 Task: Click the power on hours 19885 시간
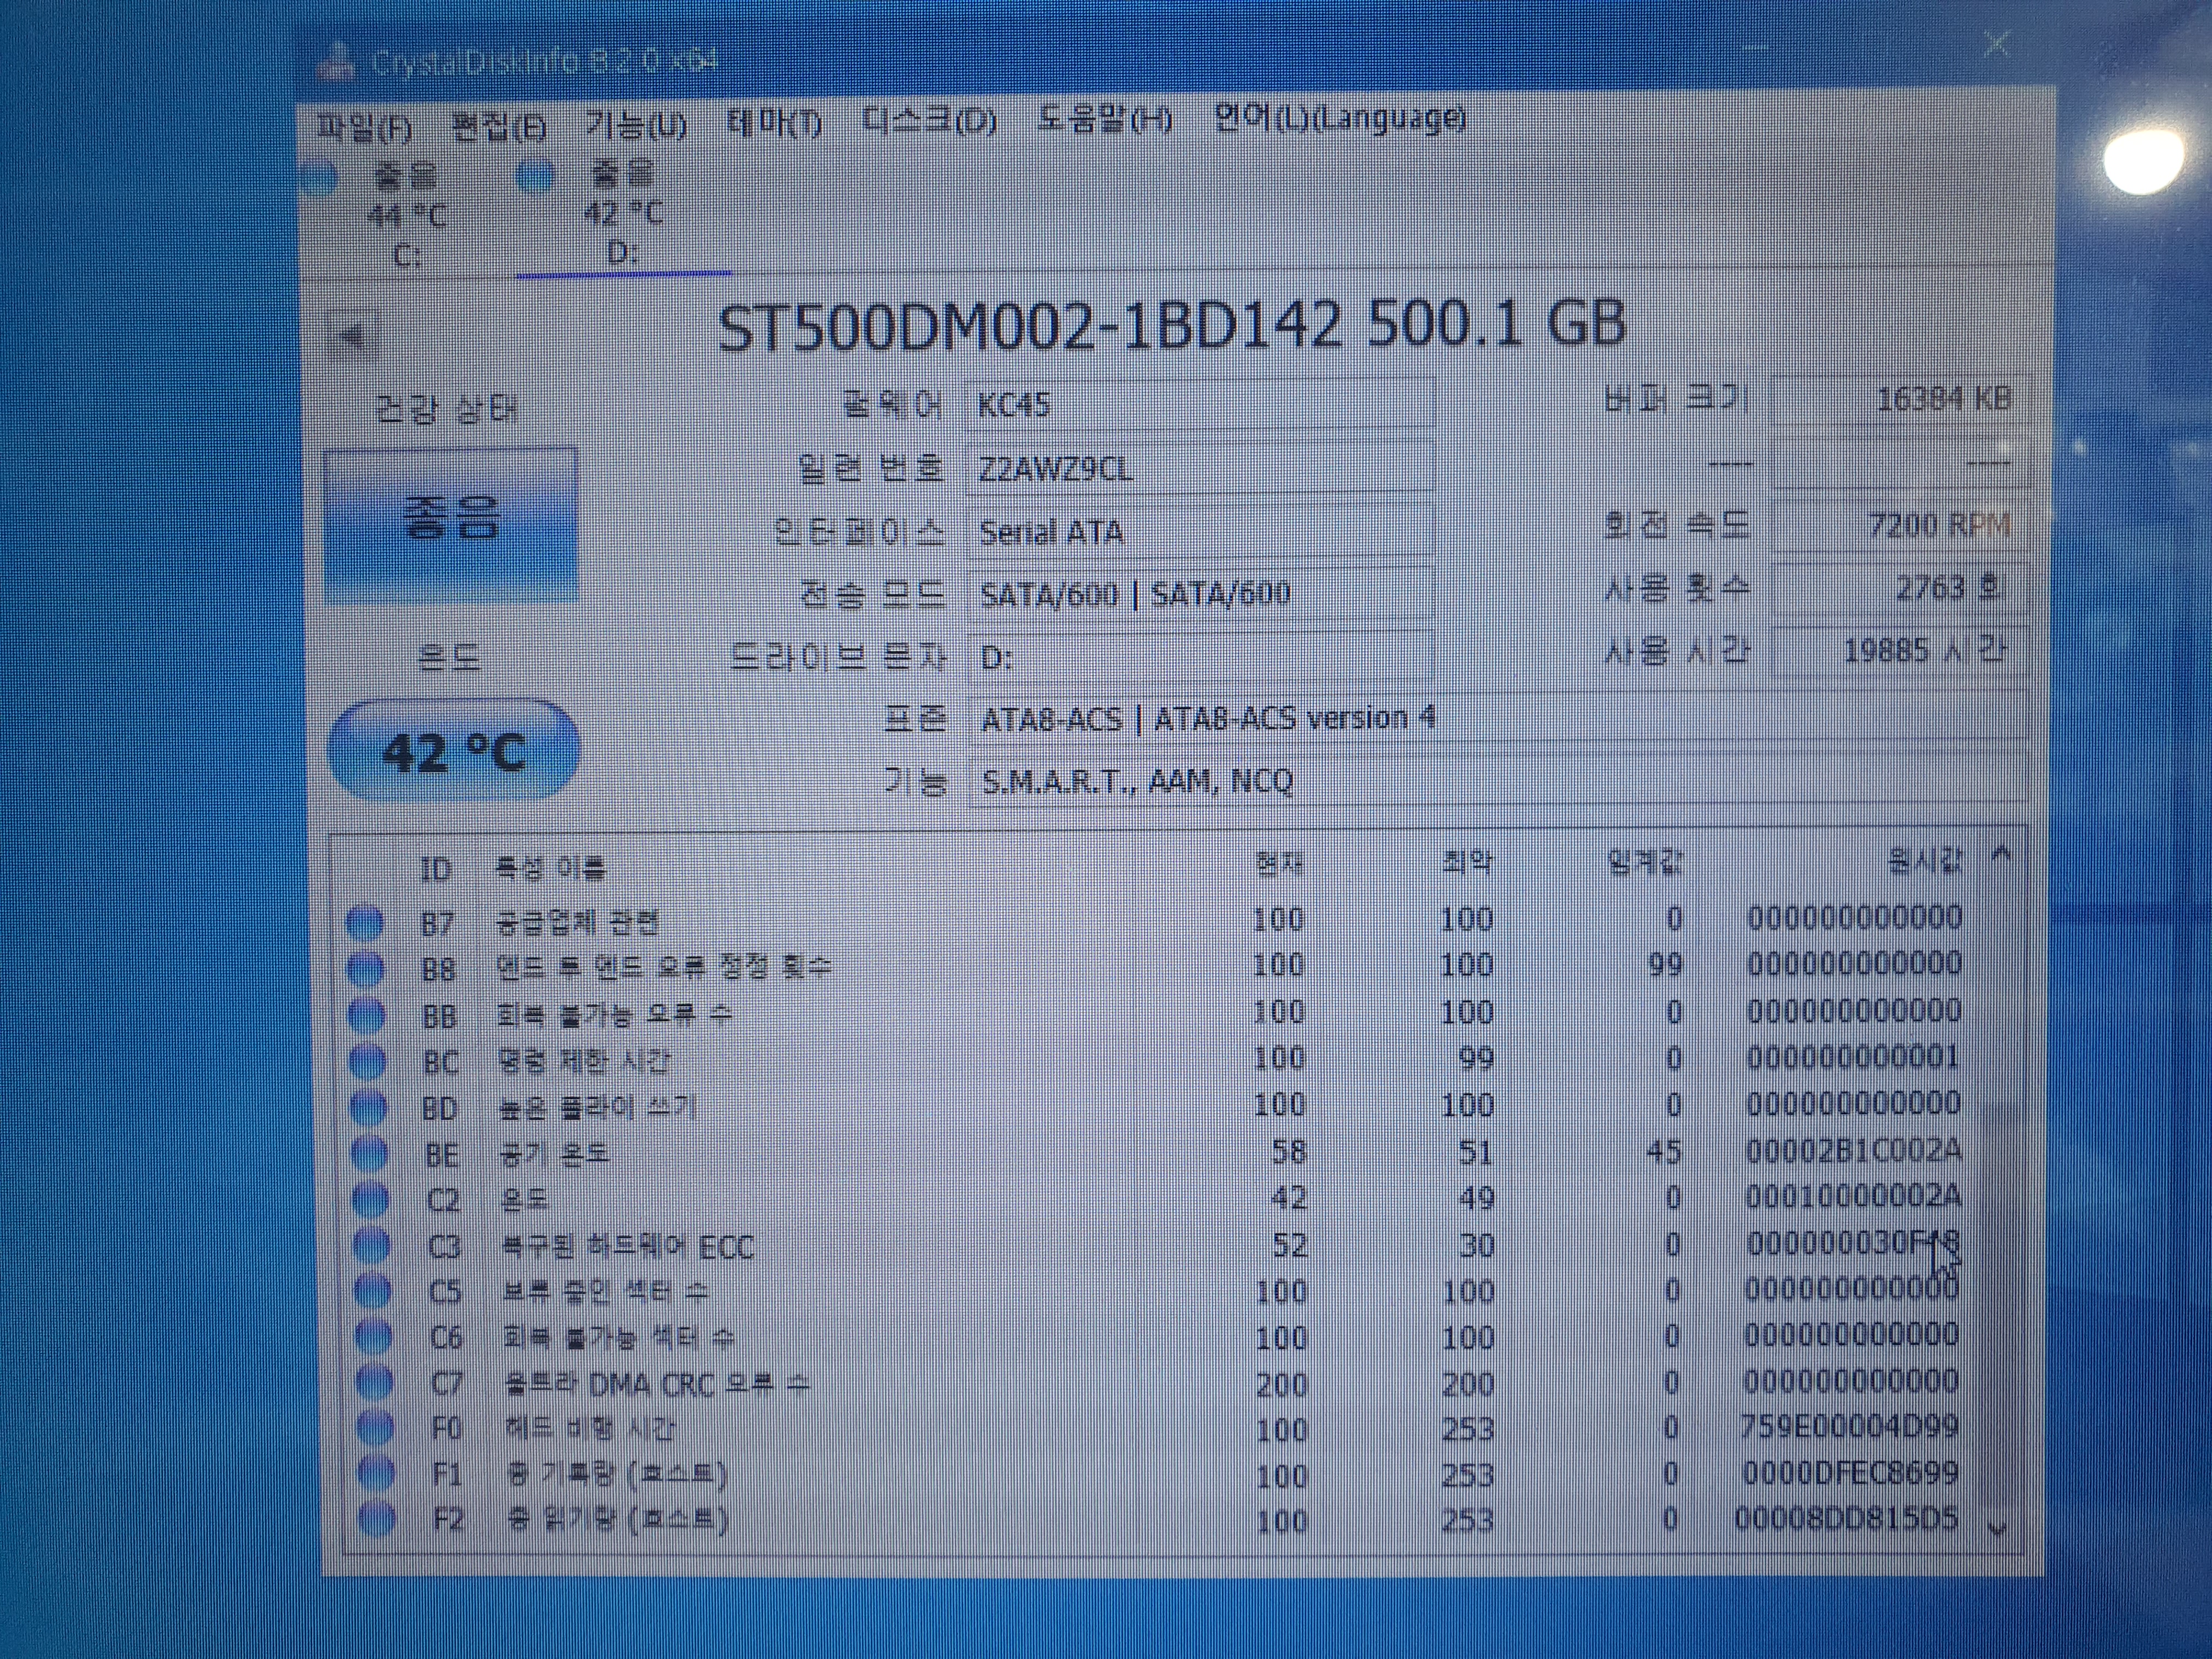[x=1900, y=651]
